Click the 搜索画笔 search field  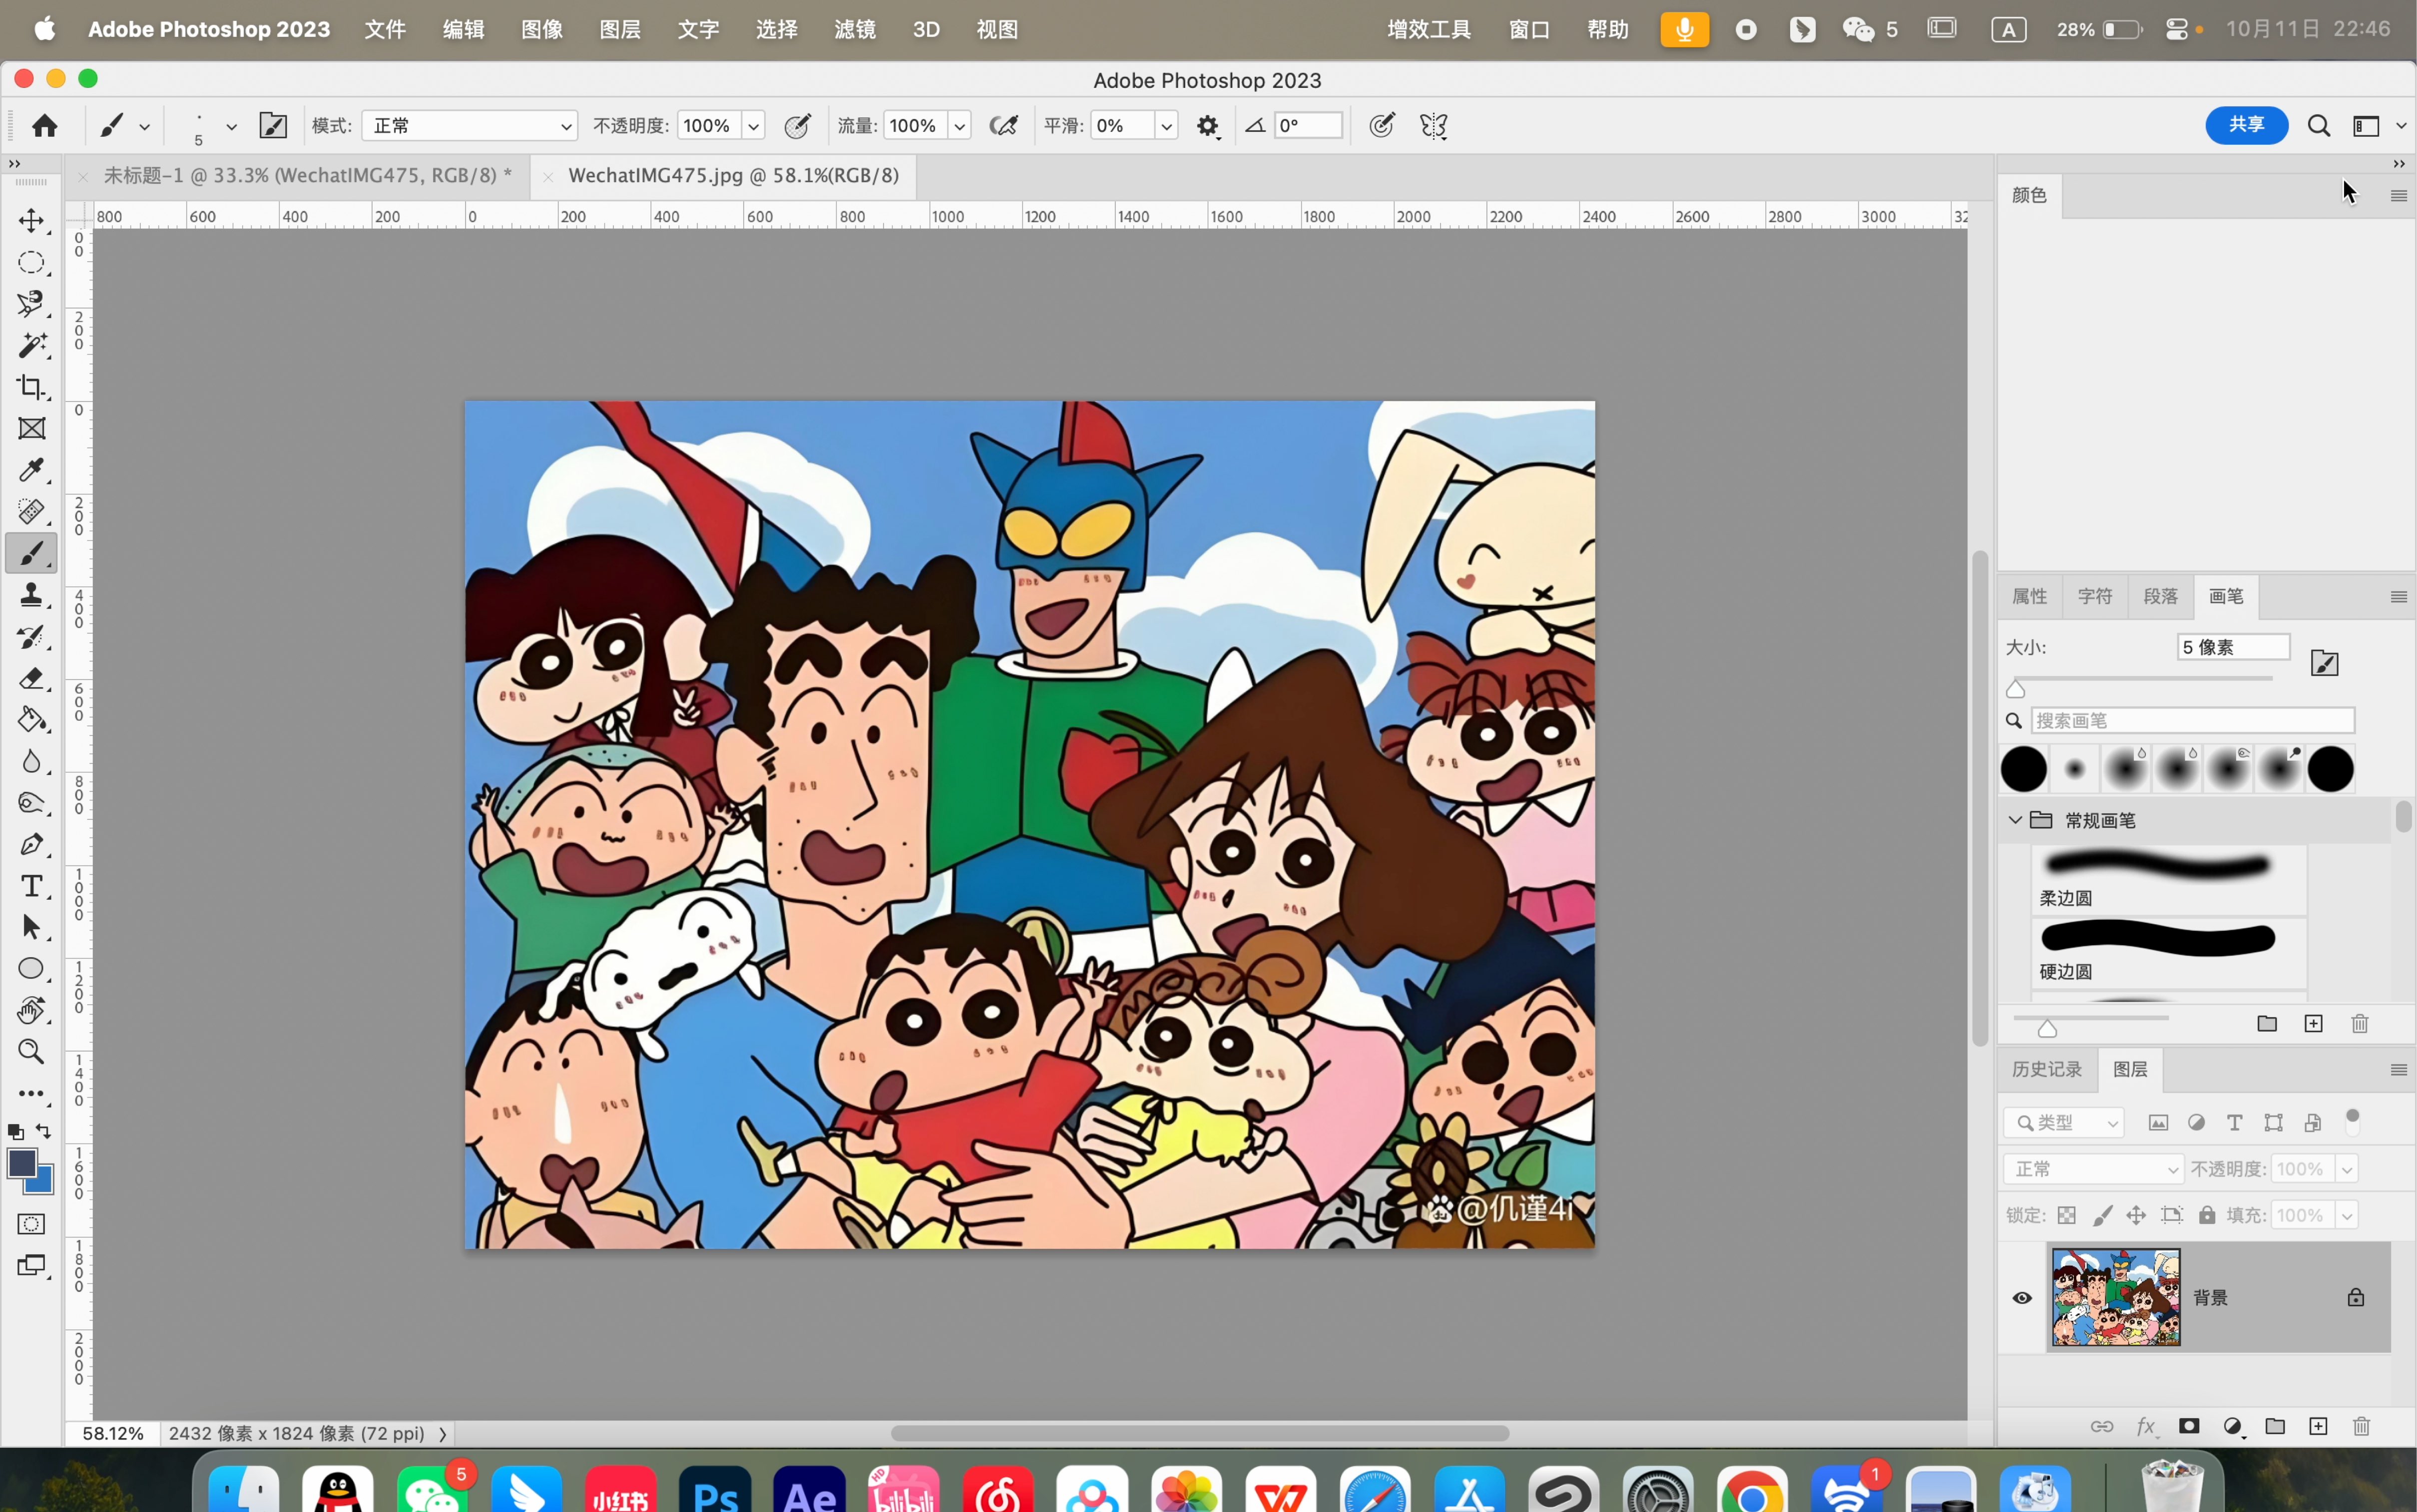click(2192, 720)
